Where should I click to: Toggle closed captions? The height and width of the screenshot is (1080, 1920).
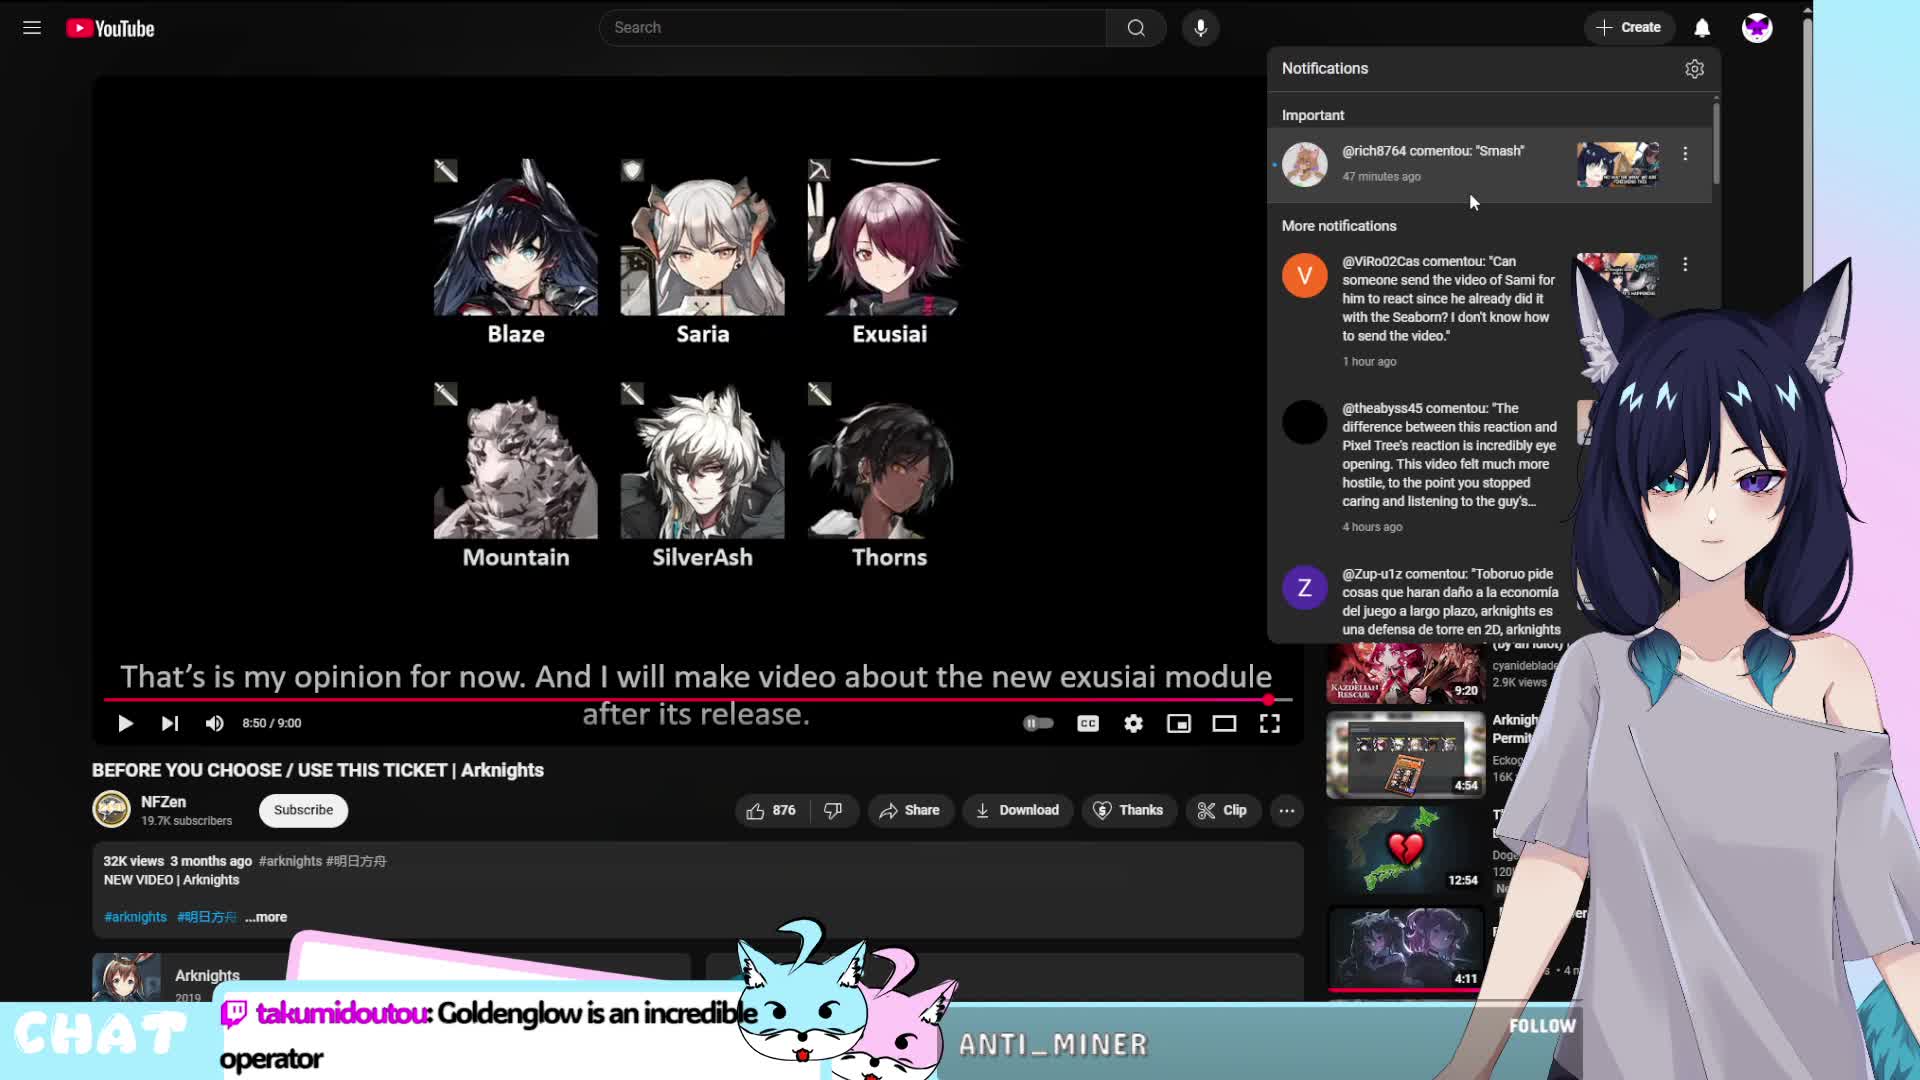(x=1088, y=723)
